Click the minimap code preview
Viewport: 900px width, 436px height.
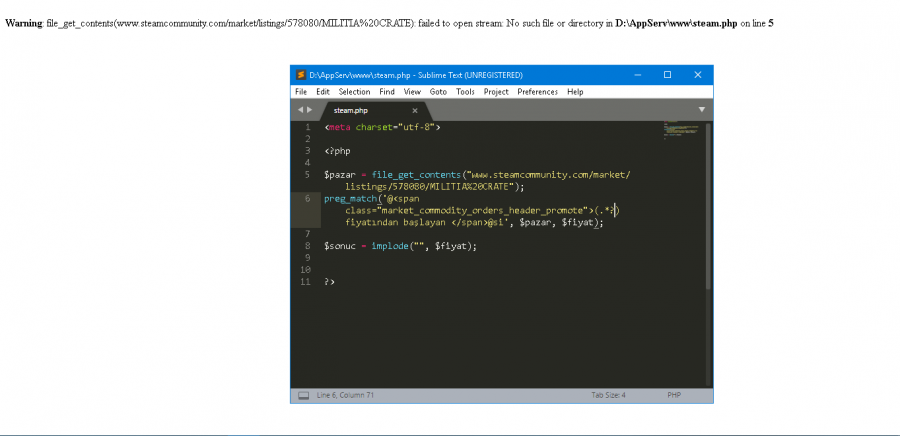(680, 130)
